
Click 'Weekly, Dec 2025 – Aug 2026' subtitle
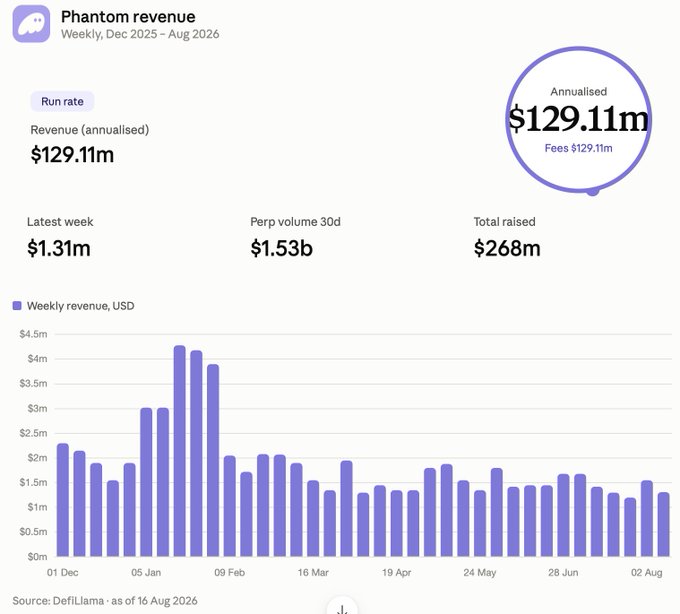point(140,34)
